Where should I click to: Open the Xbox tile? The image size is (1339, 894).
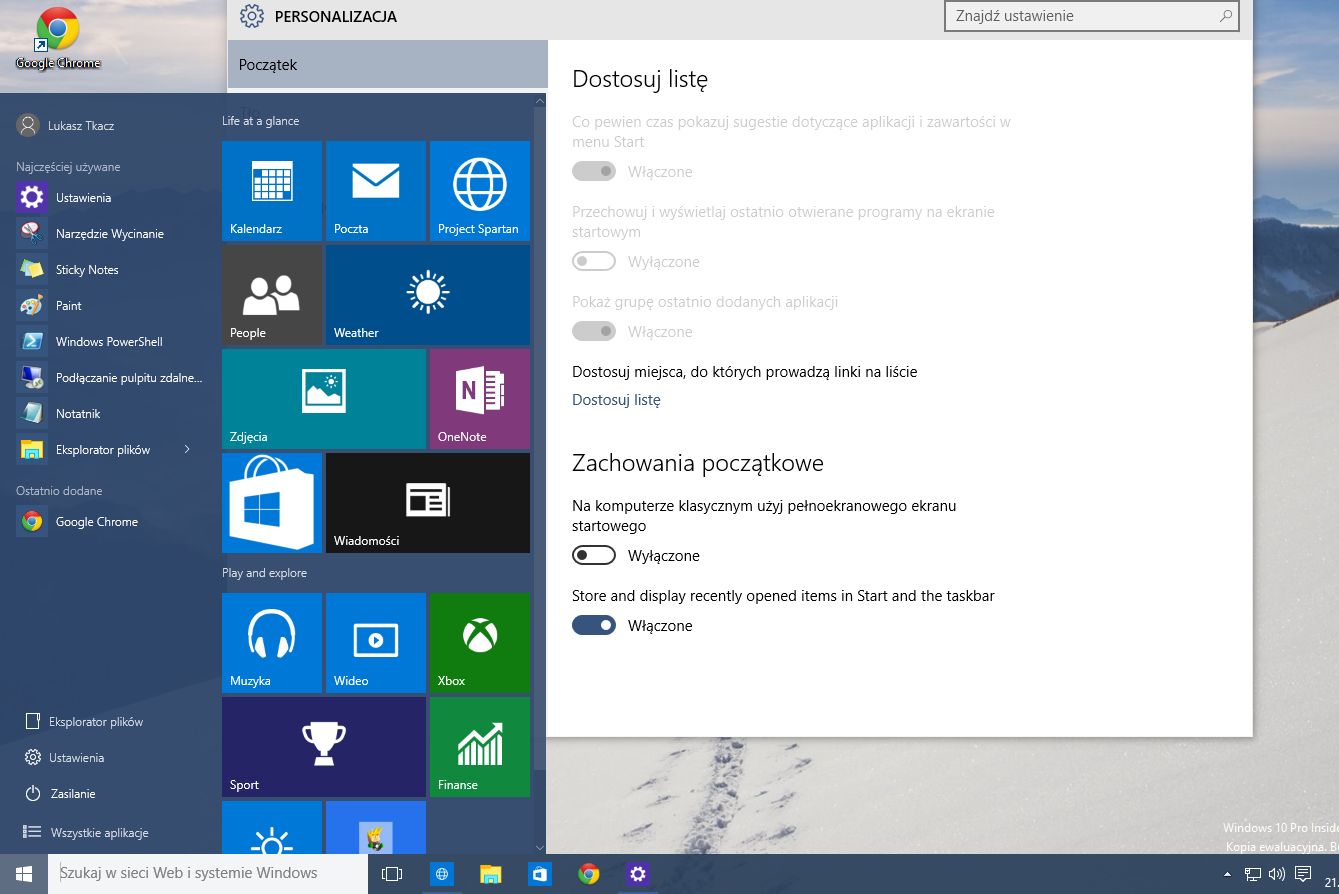click(x=480, y=643)
